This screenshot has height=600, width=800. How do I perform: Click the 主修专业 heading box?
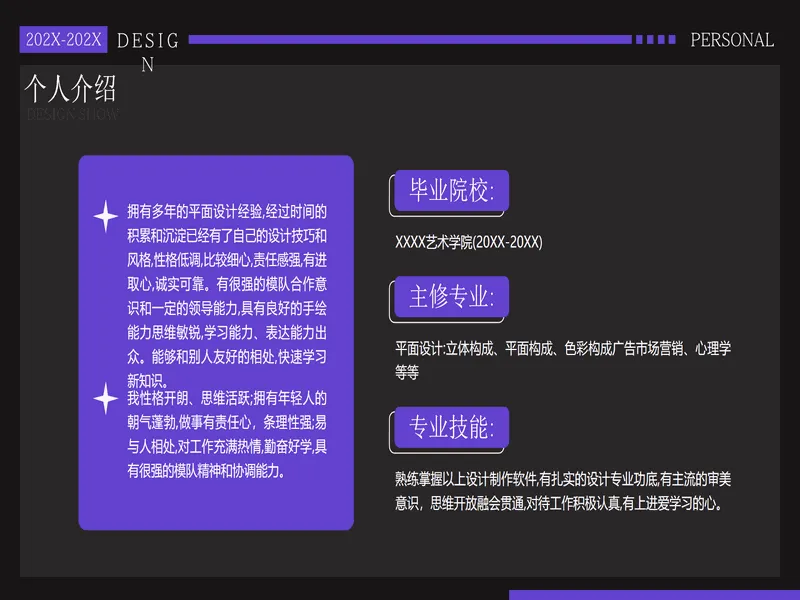click(452, 296)
